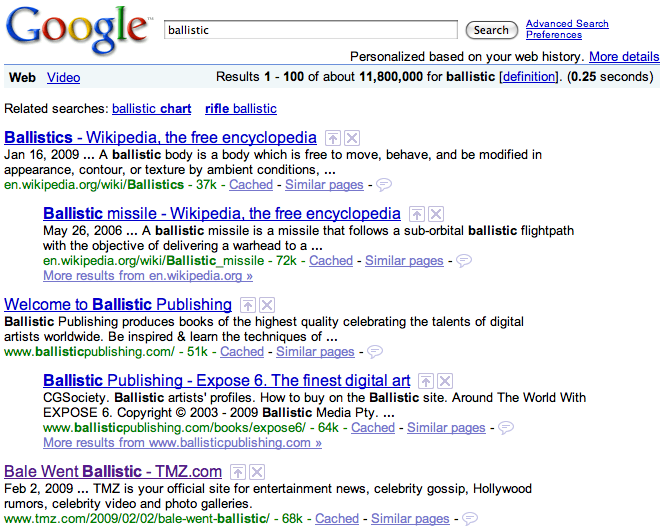
Task: Open Ballistics - Wikipedia result title
Action: click(x=160, y=137)
